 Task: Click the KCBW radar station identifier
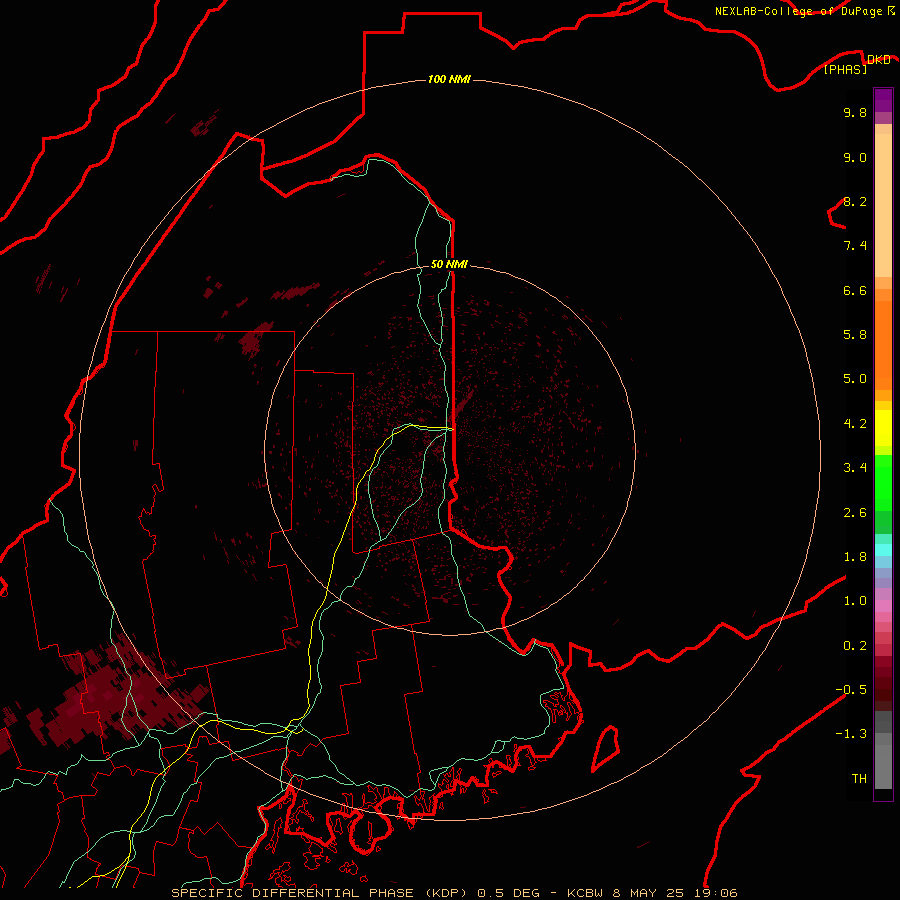[585, 893]
